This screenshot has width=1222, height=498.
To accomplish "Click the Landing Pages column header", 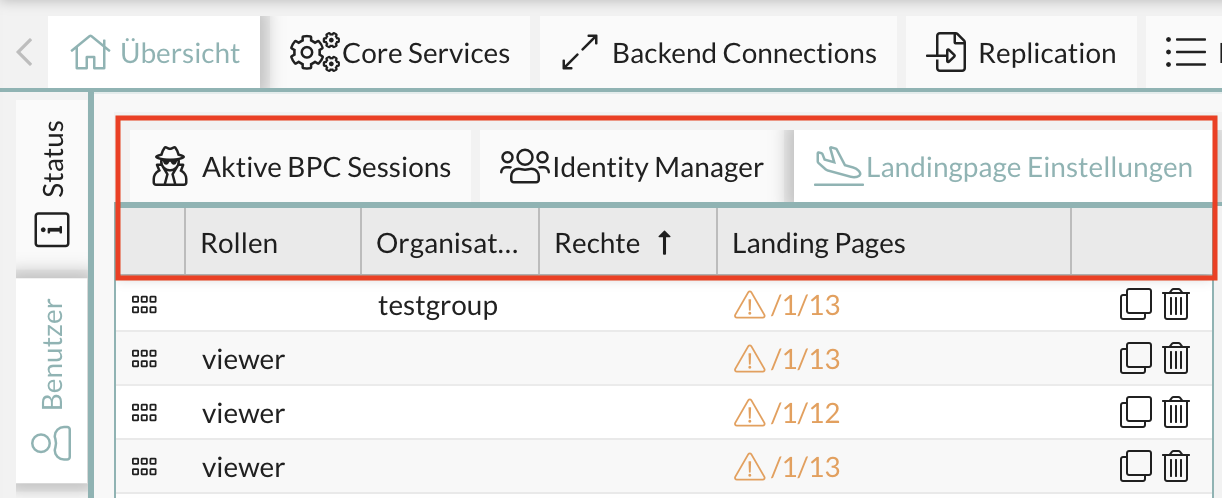I will point(818,243).
